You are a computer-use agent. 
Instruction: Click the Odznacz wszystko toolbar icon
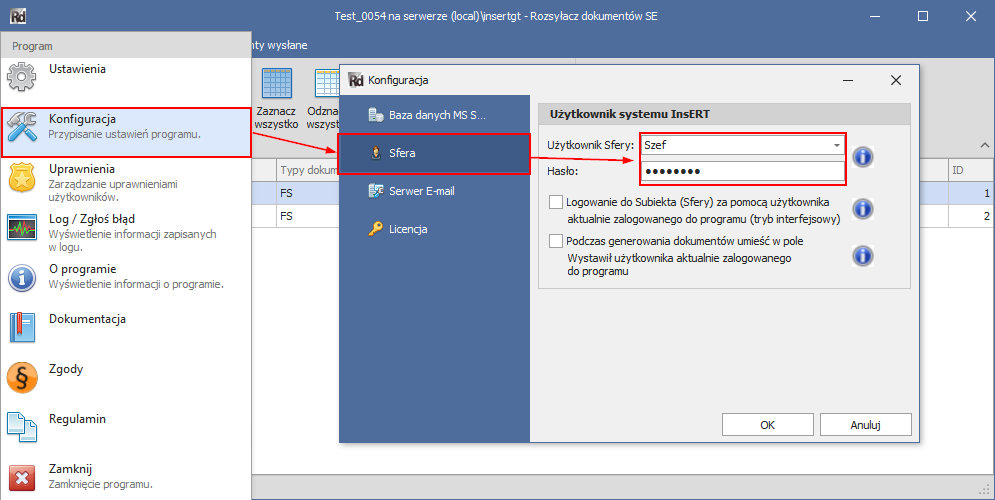tap(327, 83)
